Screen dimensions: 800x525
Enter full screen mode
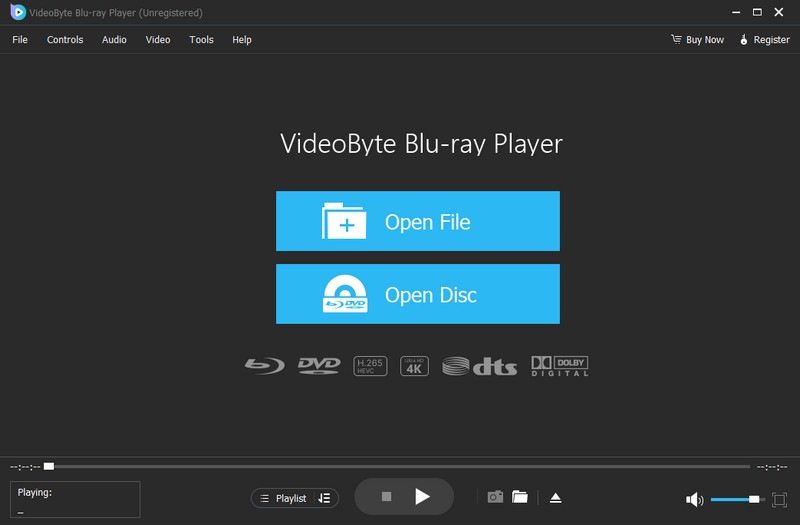779,499
